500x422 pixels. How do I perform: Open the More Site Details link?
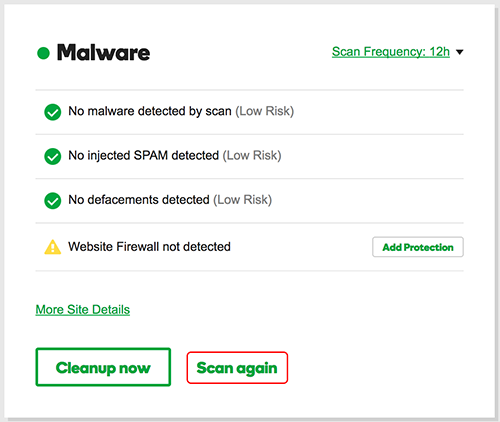click(x=83, y=310)
